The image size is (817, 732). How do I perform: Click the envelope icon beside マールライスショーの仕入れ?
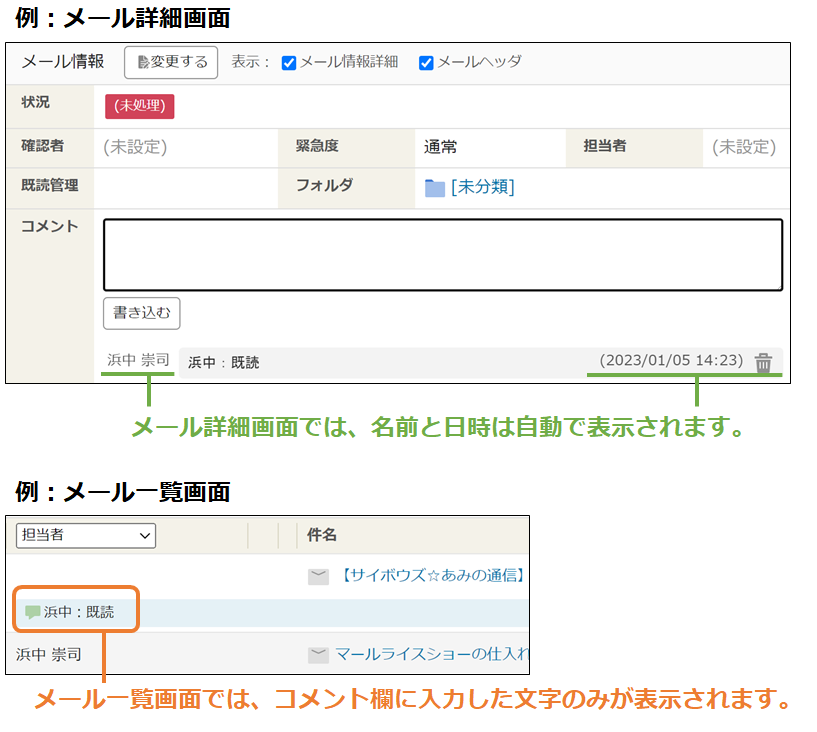coord(318,655)
